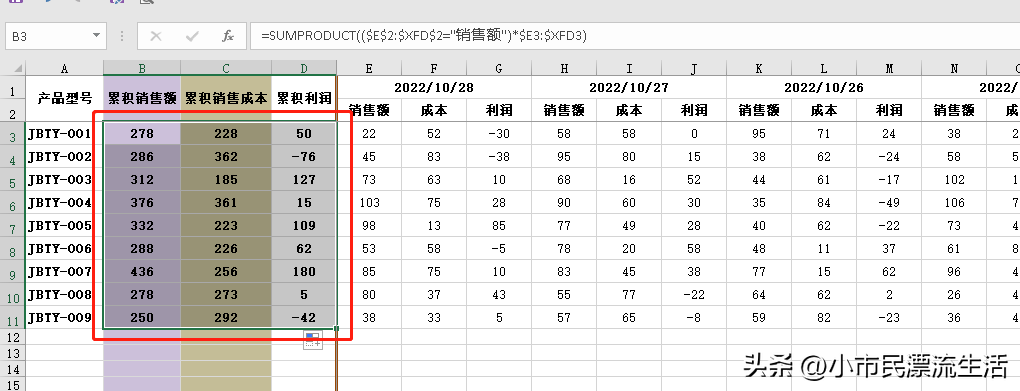Click the Enter checkmark in formula bar
Screen dimensions: 1020x391
(192, 36)
